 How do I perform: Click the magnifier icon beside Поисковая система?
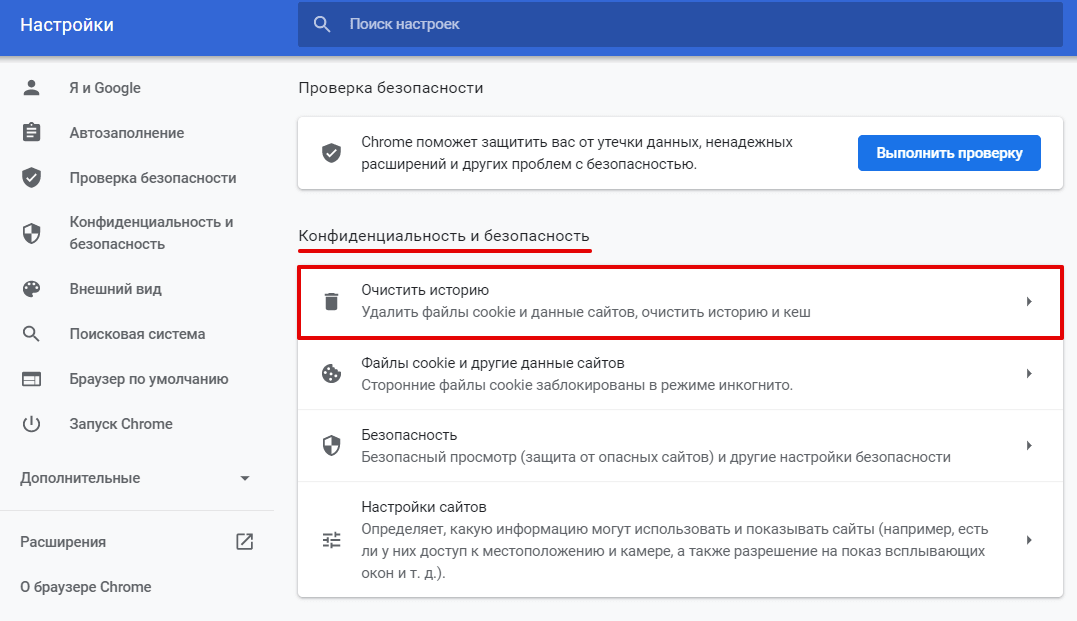(31, 334)
